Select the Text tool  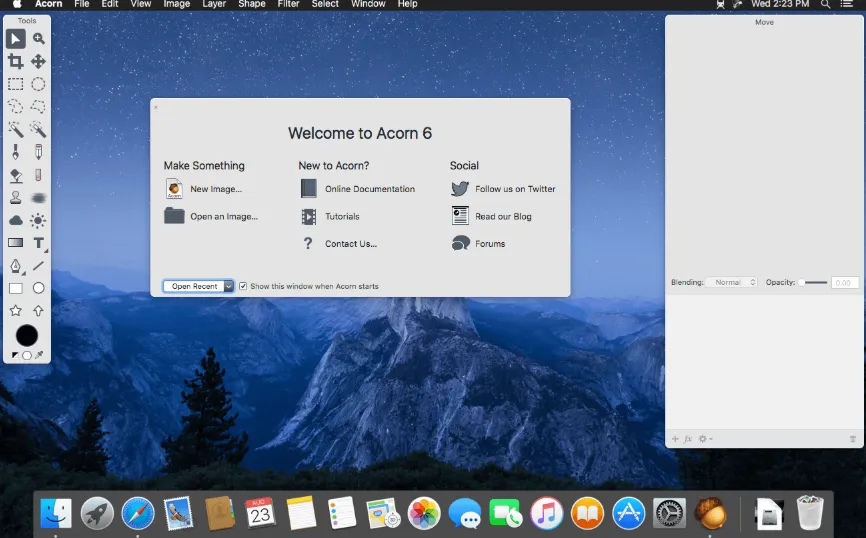click(38, 242)
